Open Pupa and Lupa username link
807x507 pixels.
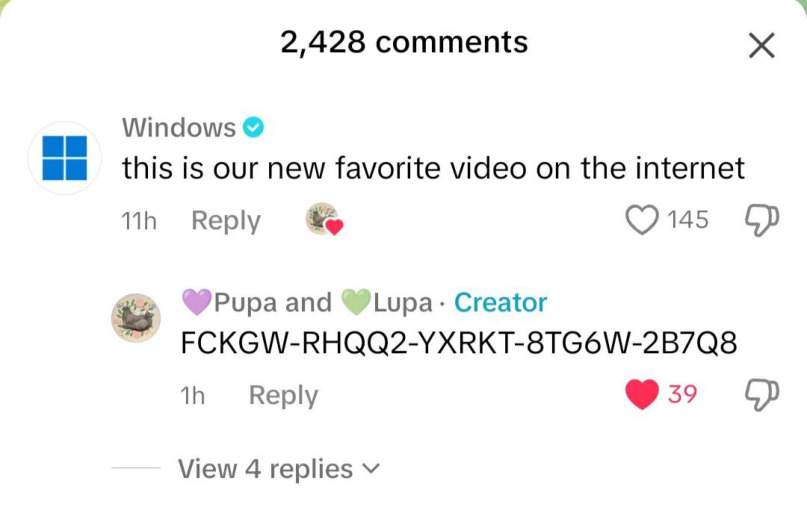[x=307, y=302]
